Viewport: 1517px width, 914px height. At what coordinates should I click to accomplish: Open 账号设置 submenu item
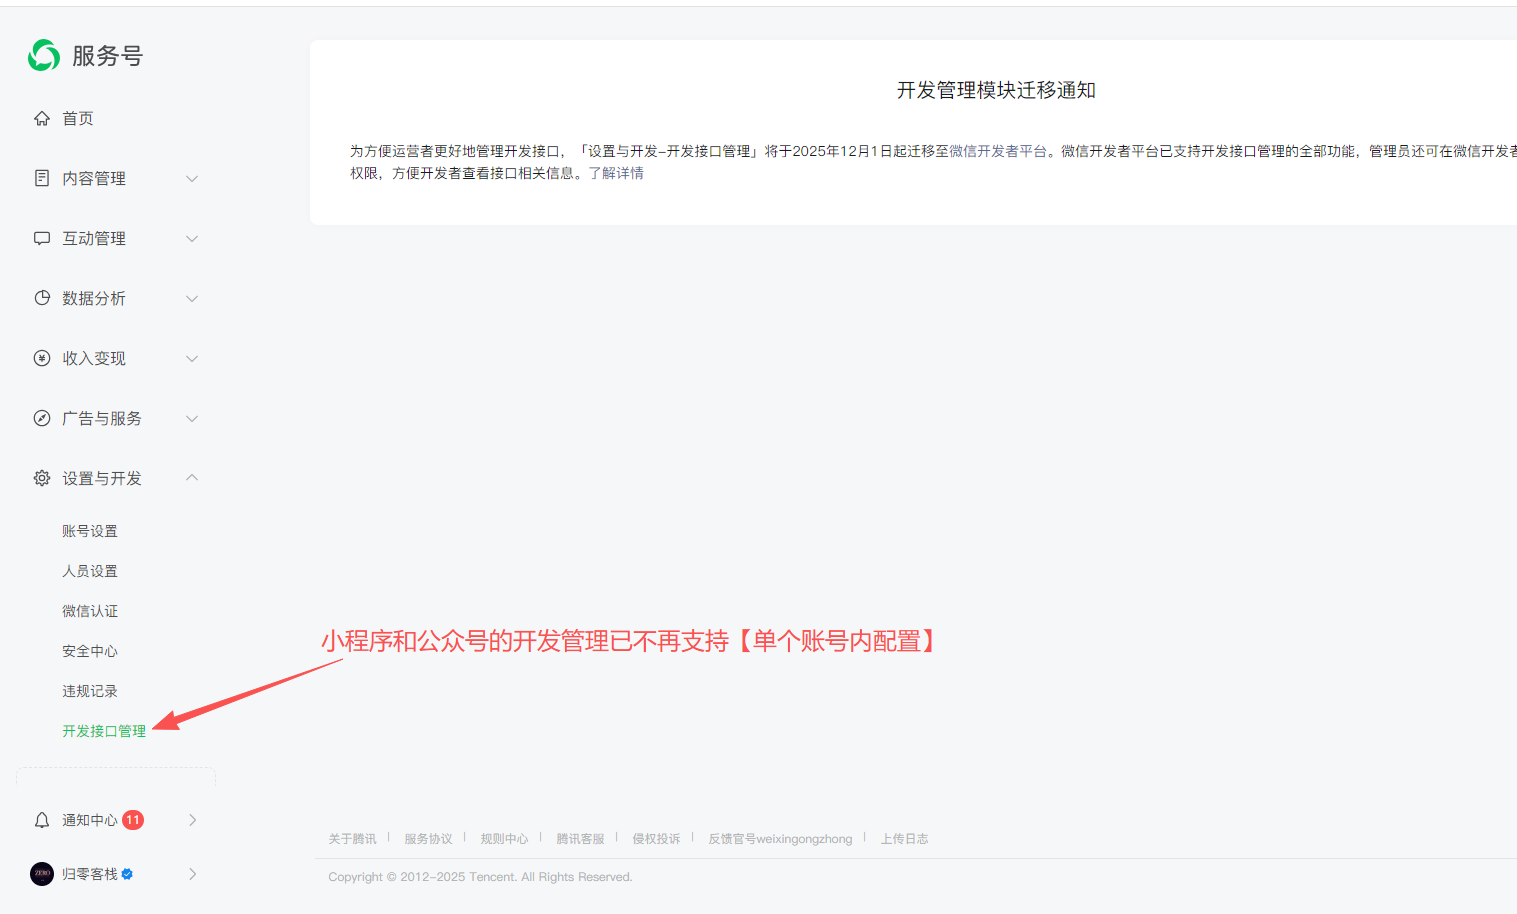(90, 531)
